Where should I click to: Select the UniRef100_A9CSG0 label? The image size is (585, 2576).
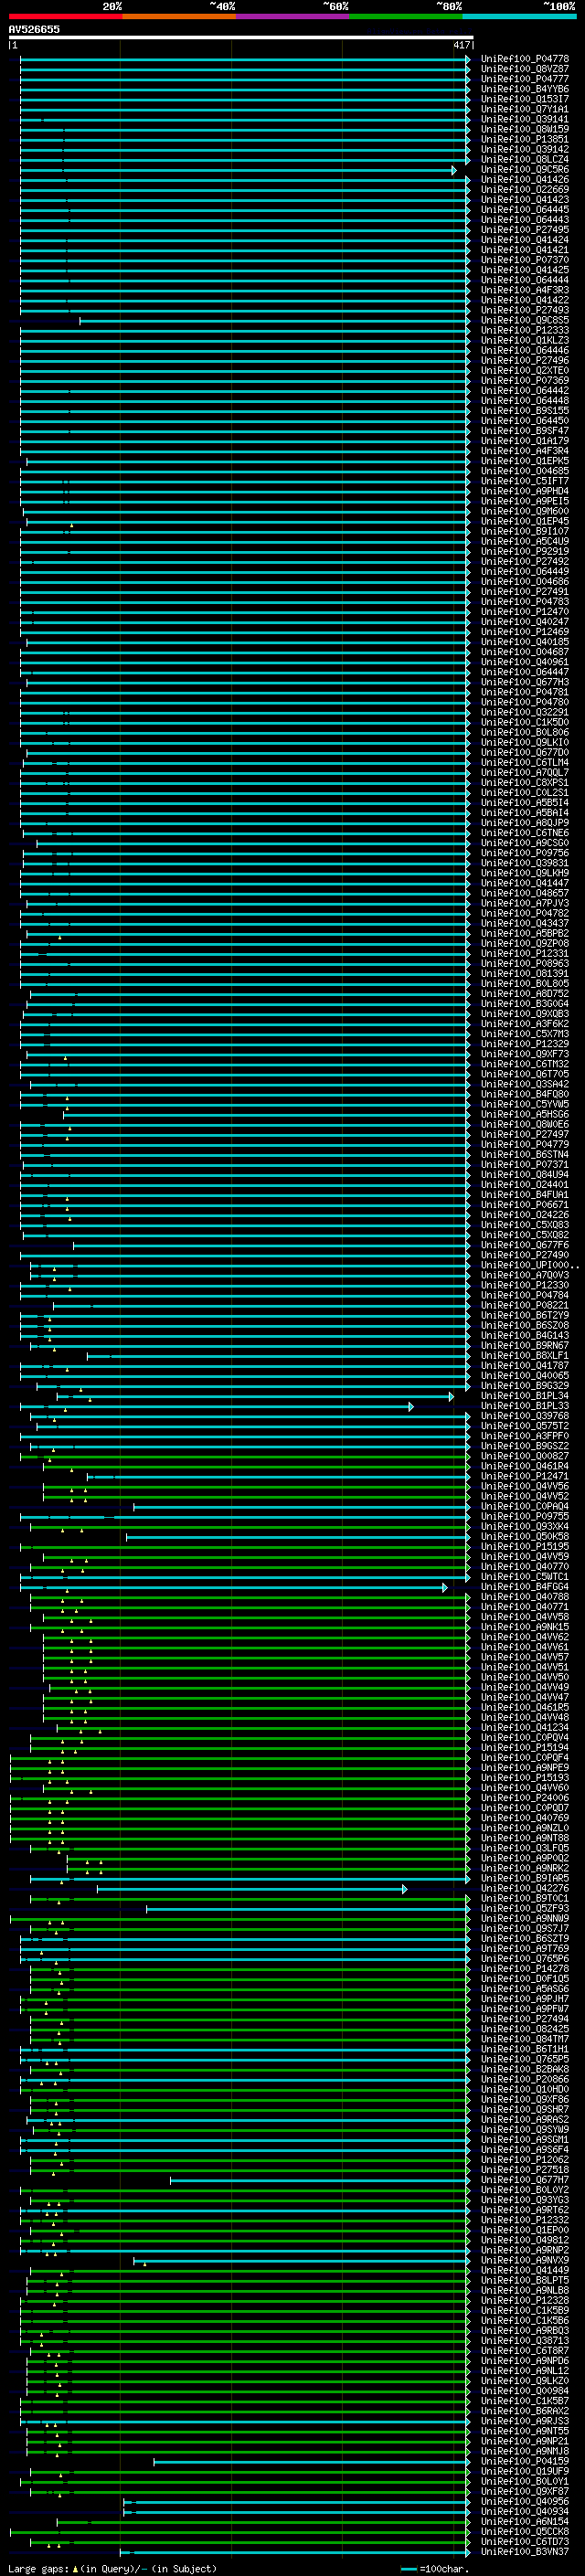click(x=525, y=842)
